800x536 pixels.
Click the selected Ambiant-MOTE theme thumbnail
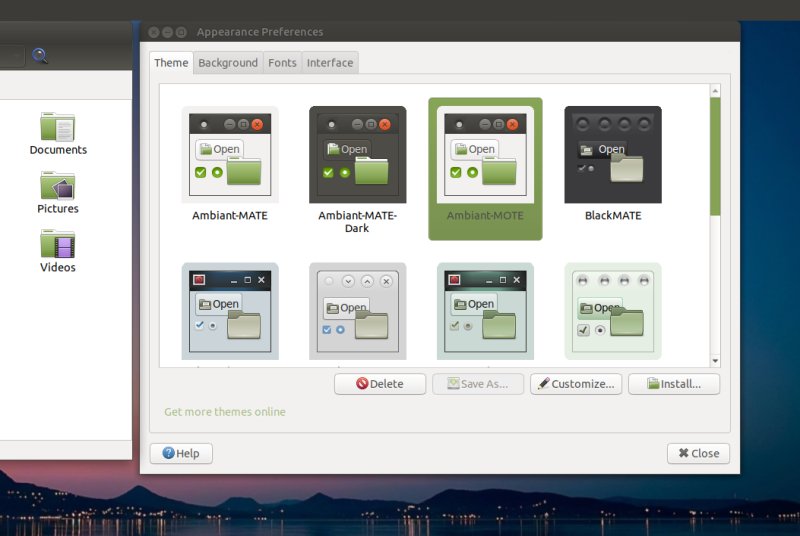pyautogui.click(x=485, y=155)
